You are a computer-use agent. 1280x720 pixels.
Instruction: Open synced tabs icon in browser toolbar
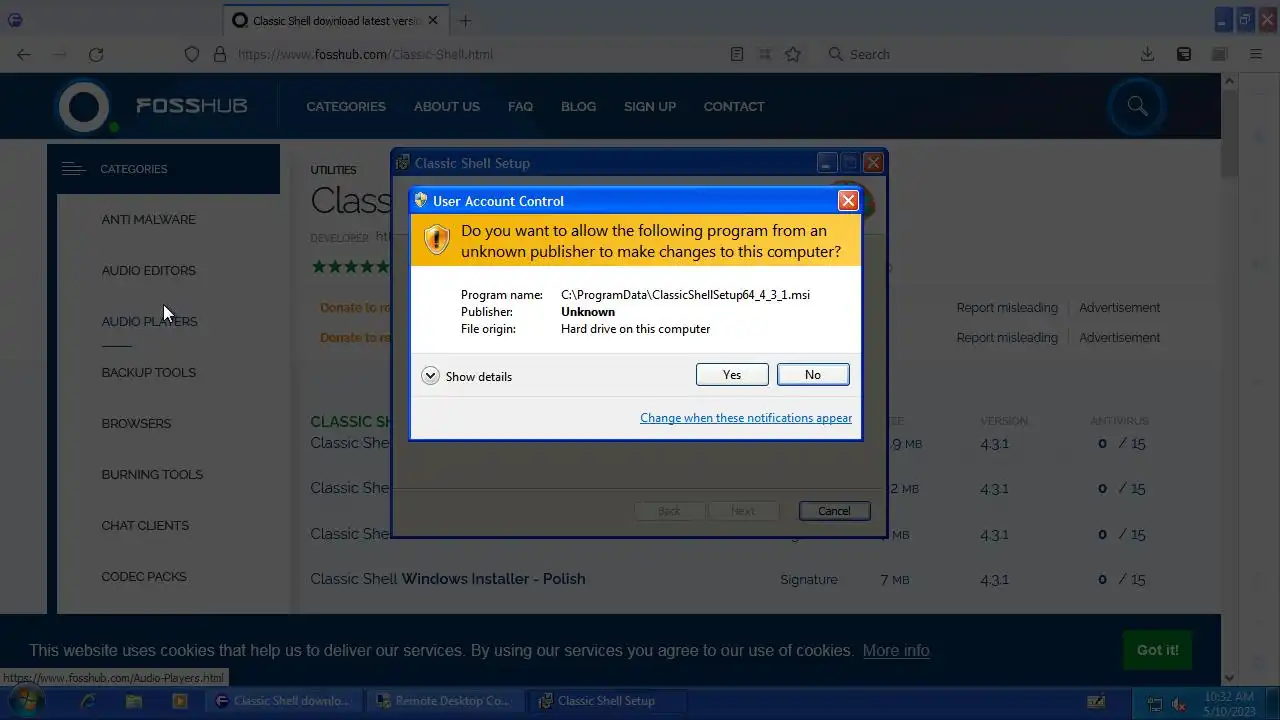[x=1184, y=54]
